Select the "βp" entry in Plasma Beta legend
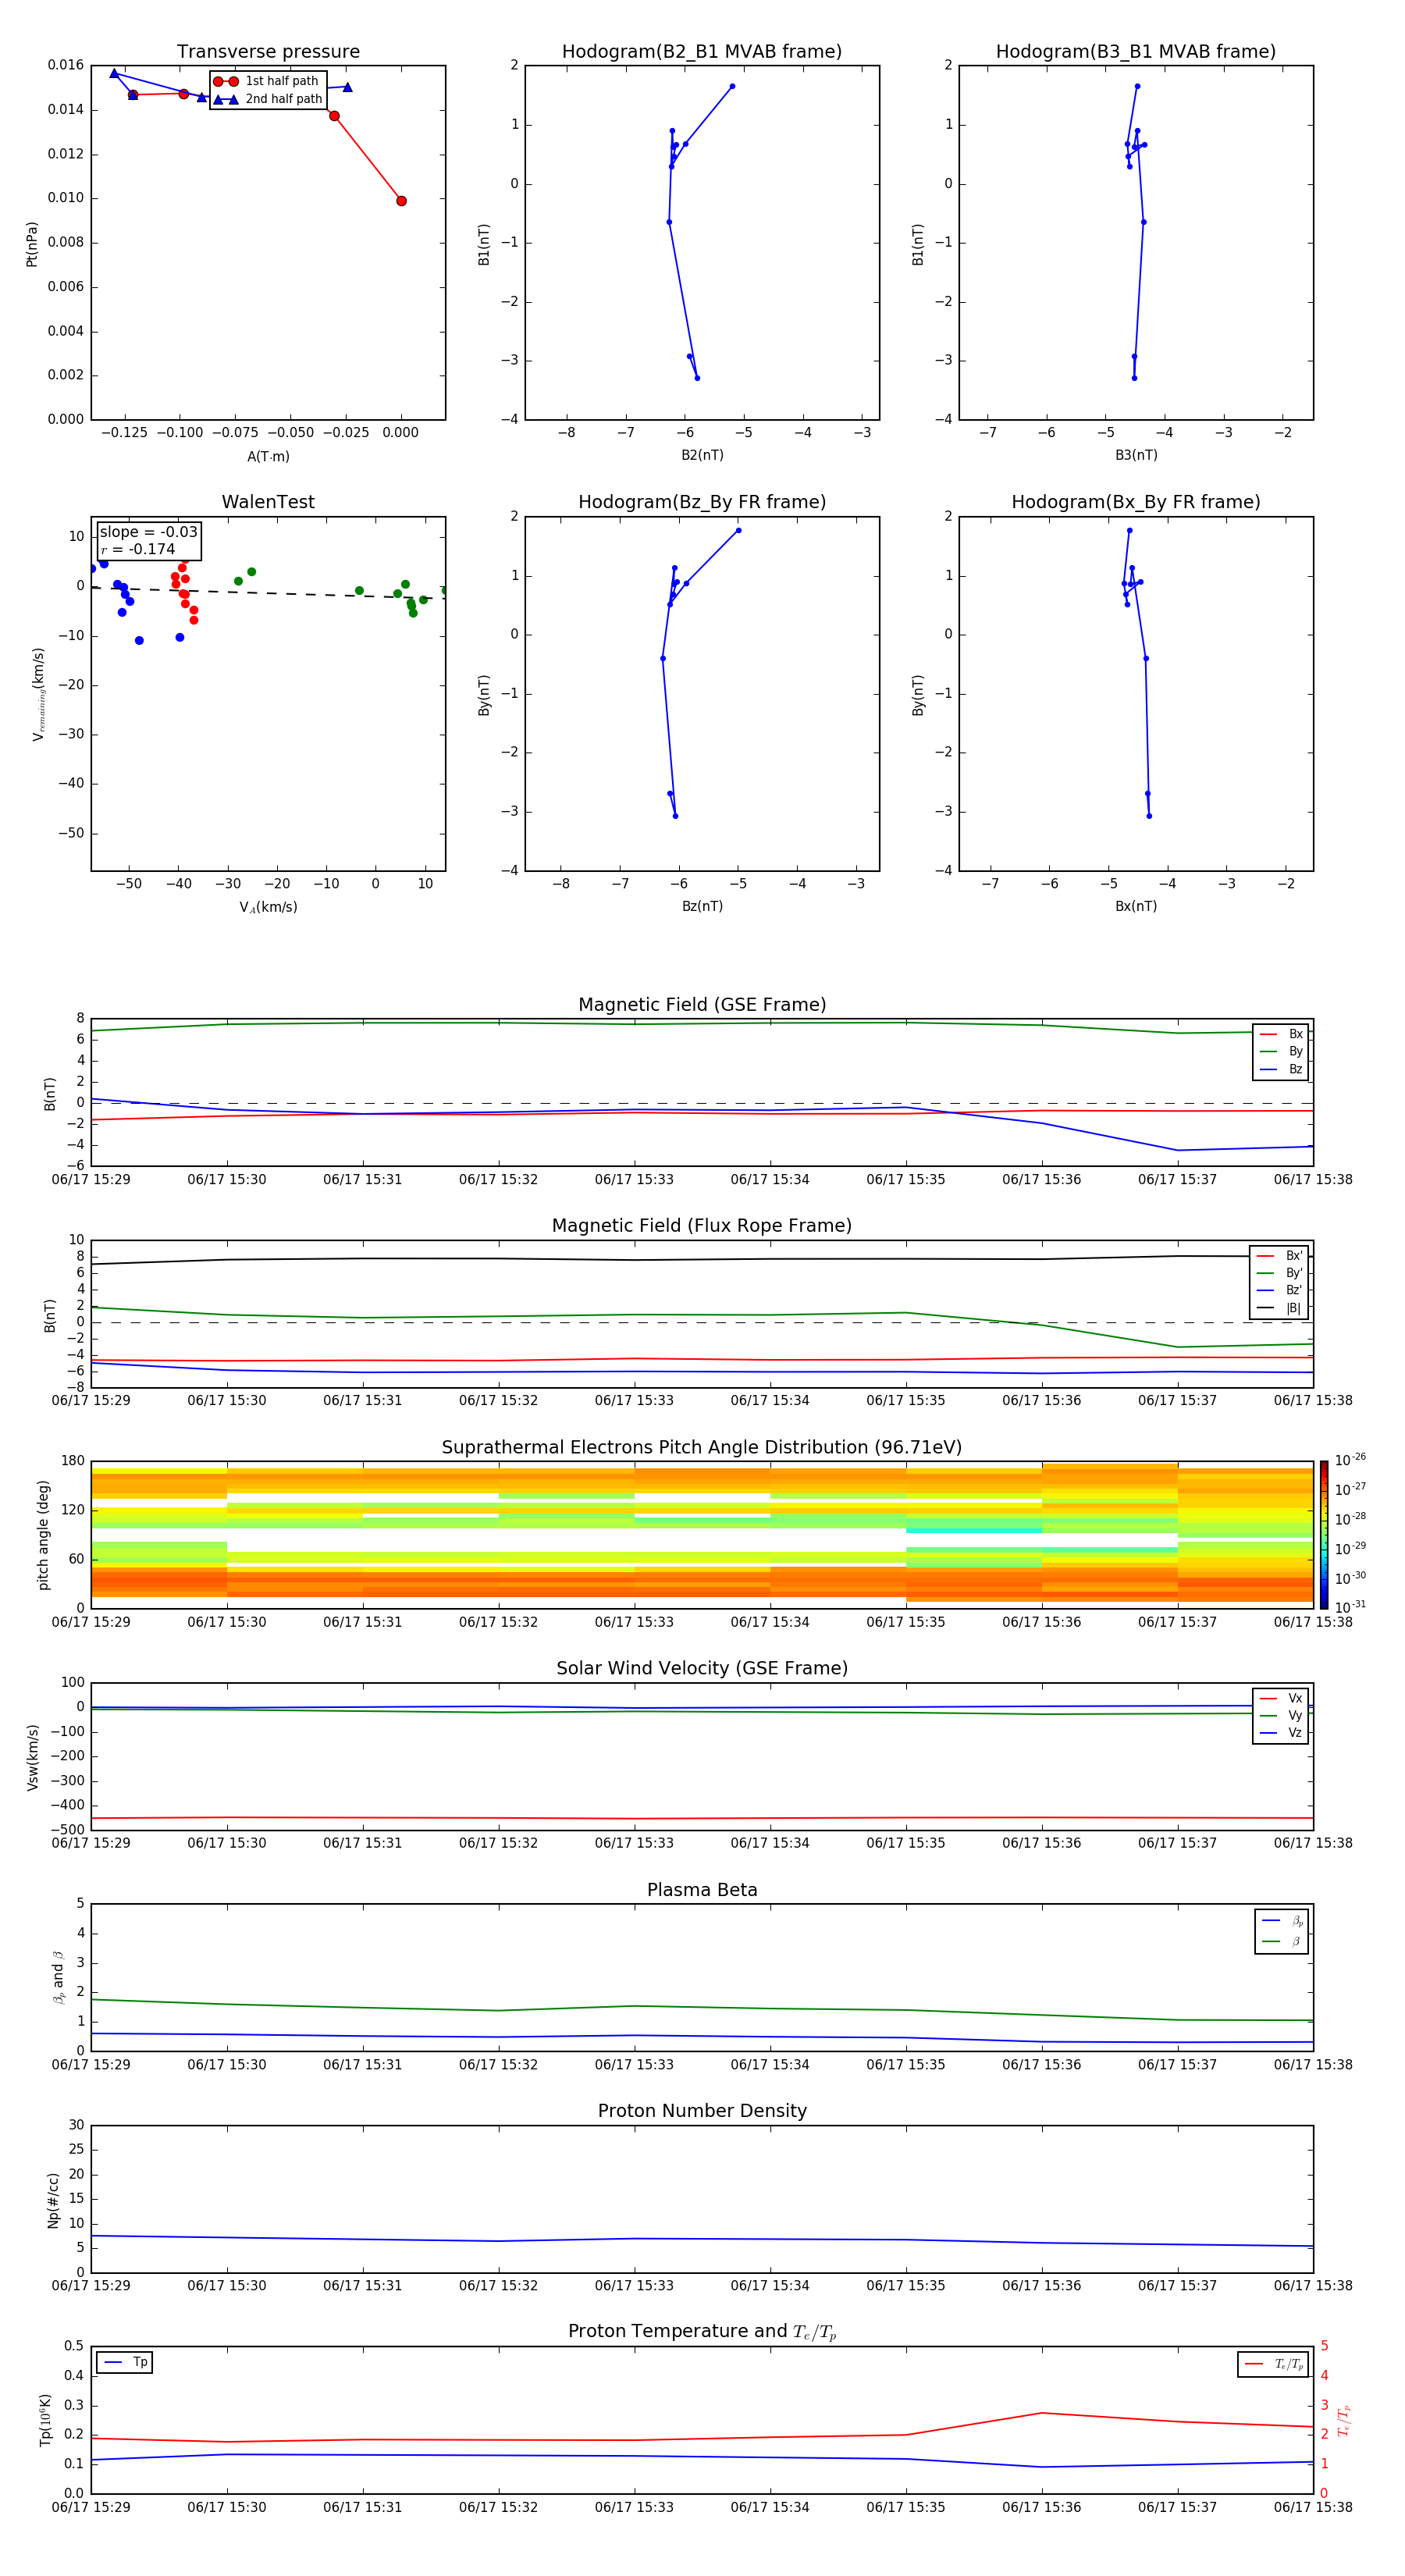The width and height of the screenshot is (1405, 2576). (x=1282, y=1921)
